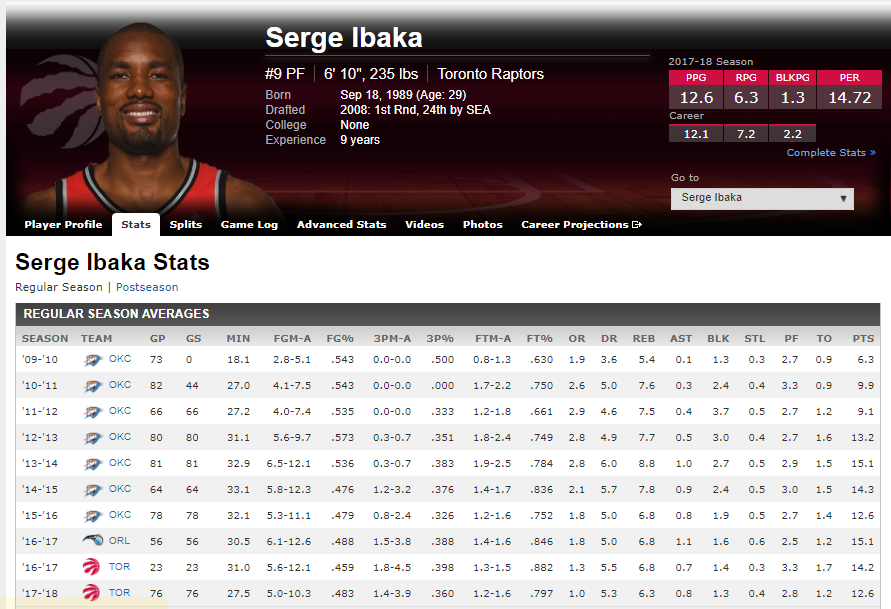Click the OKC Thunder logo for '15-'16 season
Image resolution: width=891 pixels, height=609 pixels.
(92, 515)
